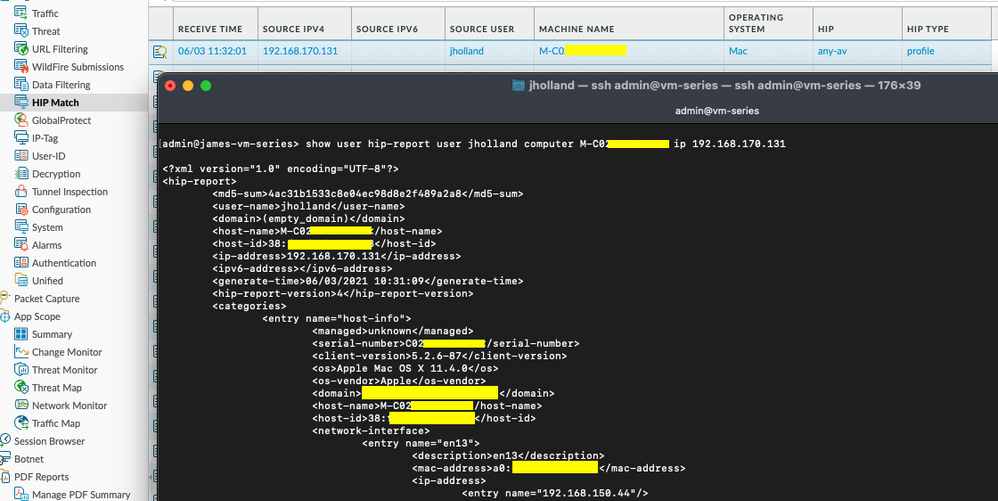Viewport: 998px width, 501px height.
Task: Click the log detail magnifier icon in first row
Action: tap(159, 51)
